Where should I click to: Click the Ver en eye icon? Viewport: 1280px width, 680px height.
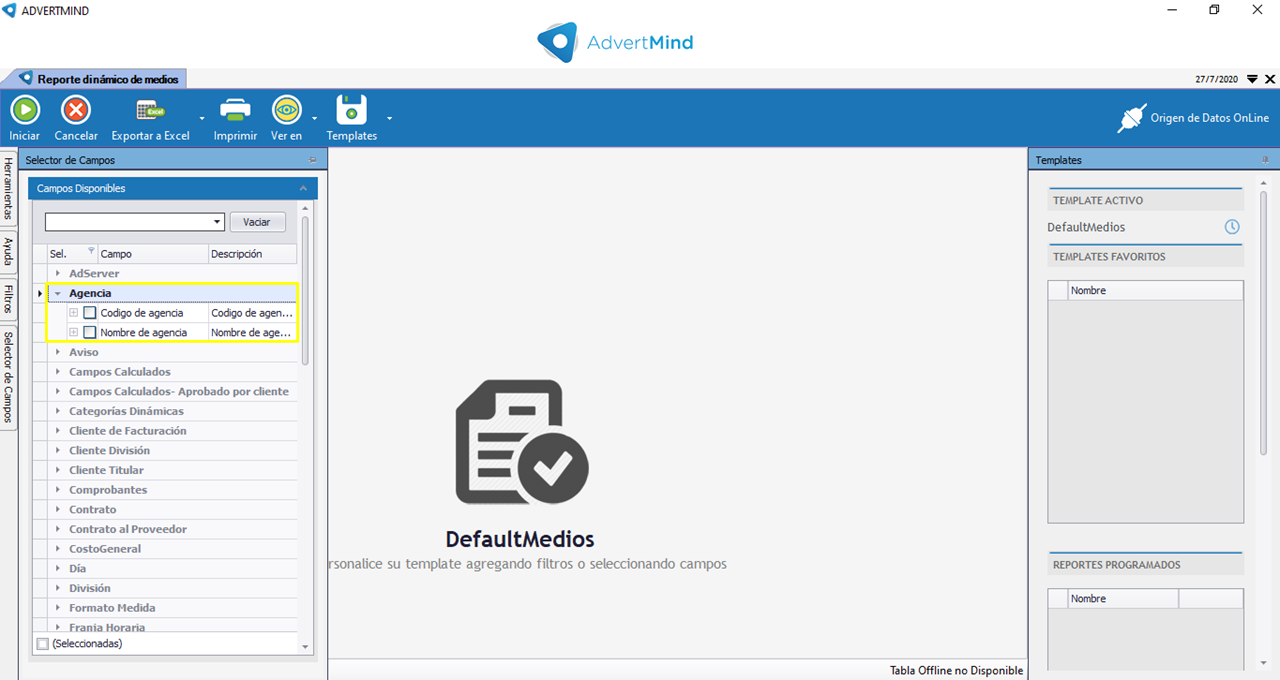click(287, 109)
